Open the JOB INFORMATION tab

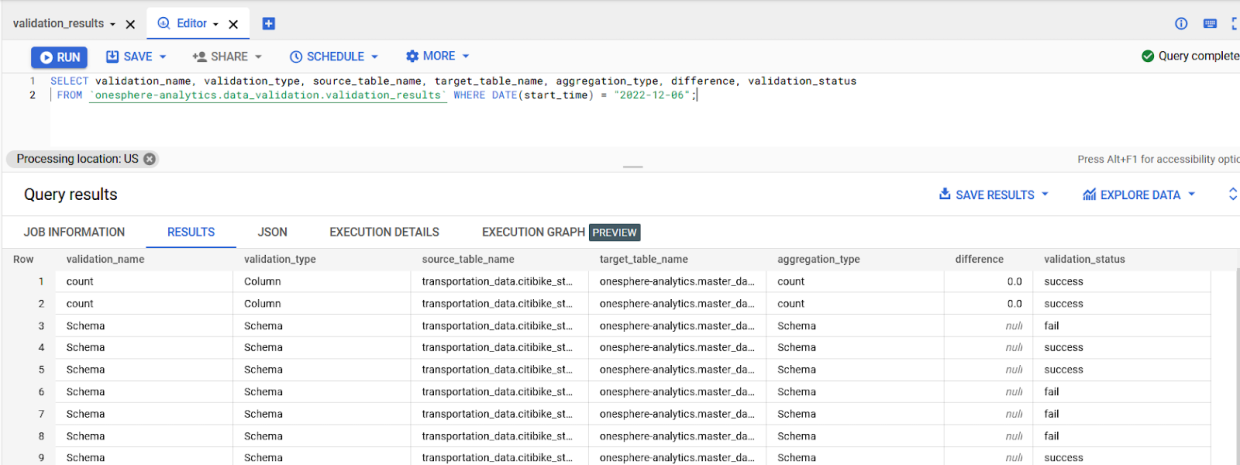pyautogui.click(x=74, y=232)
